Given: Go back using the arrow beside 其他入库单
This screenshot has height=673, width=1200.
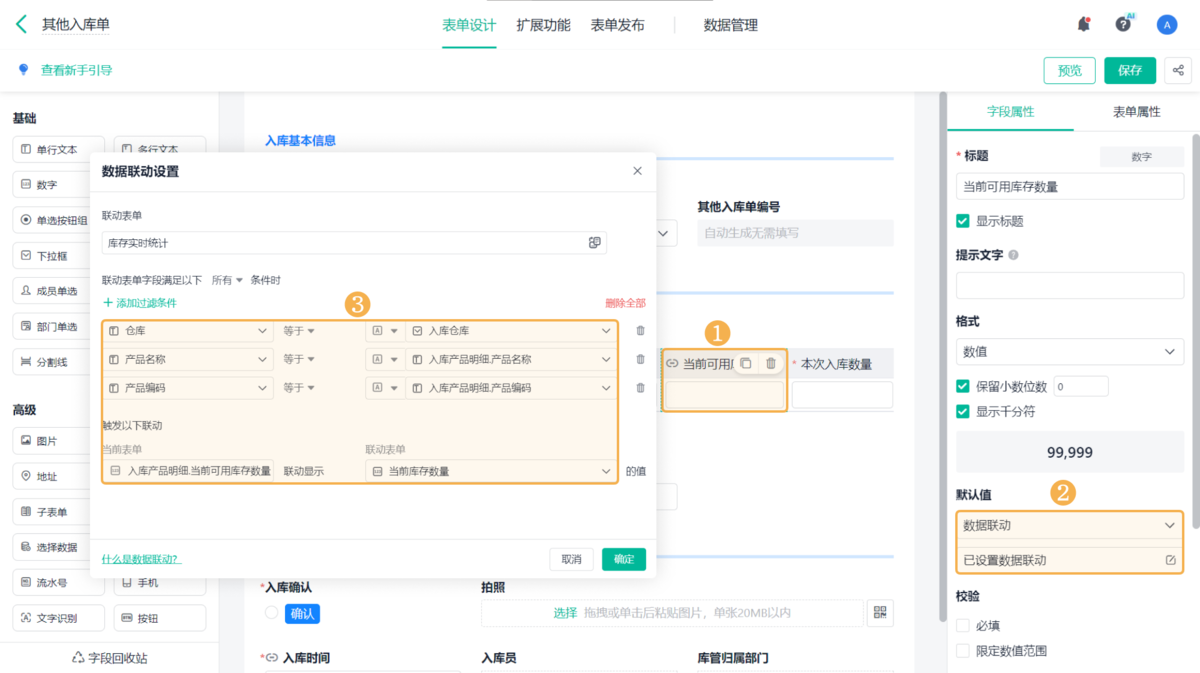Looking at the screenshot, I should point(22,24).
